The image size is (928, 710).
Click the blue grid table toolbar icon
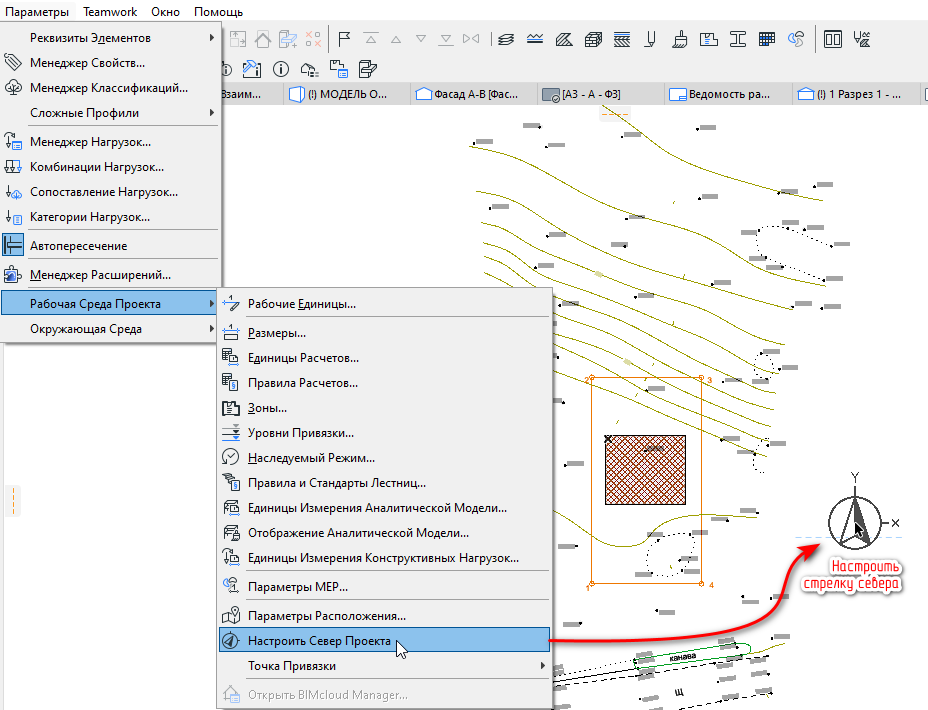pyautogui.click(x=766, y=40)
